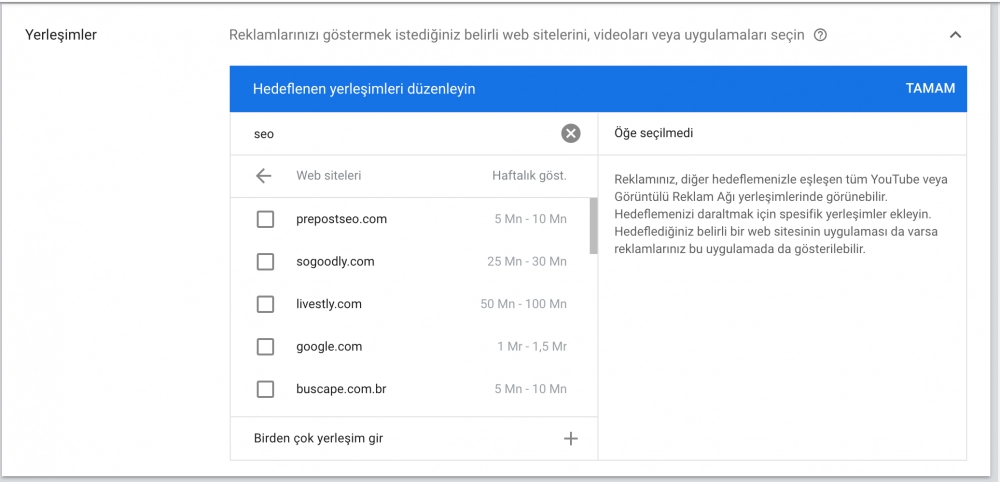The height and width of the screenshot is (482, 1000).
Task: Click the '1 Mr - 1,5 Mr' value
Action: pyautogui.click(x=533, y=347)
